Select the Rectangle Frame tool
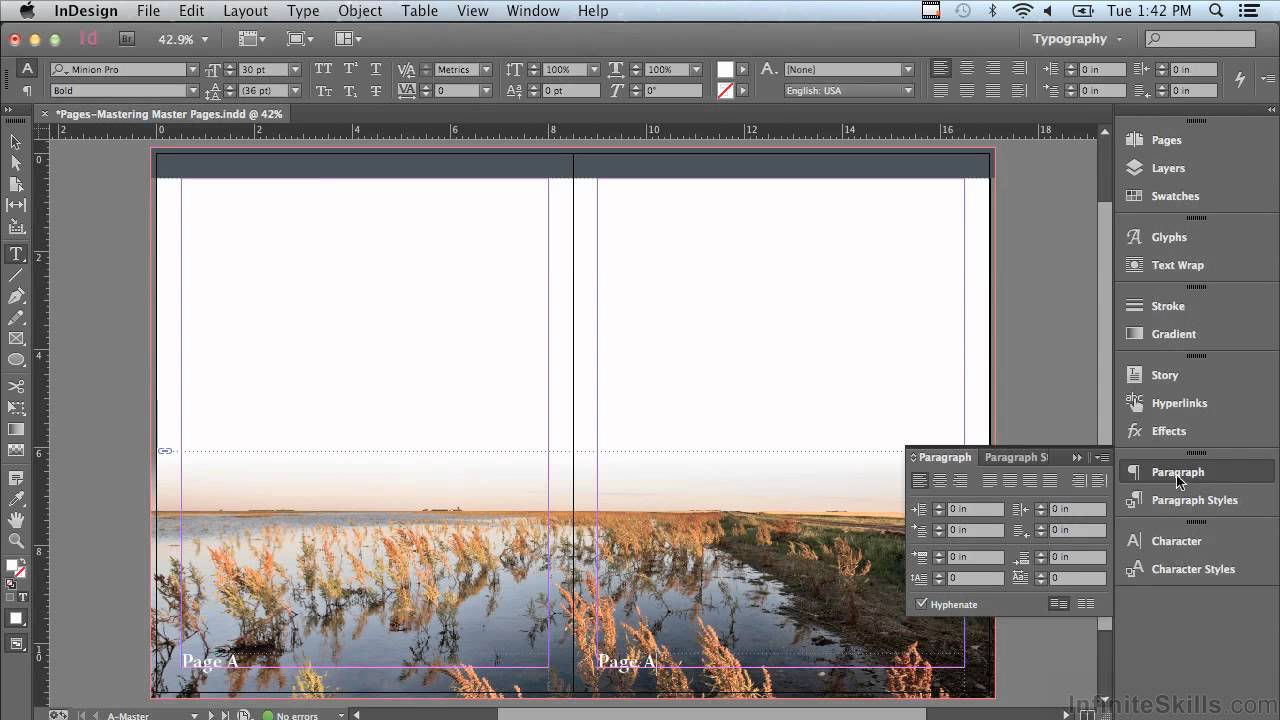1280x720 pixels. click(x=16, y=339)
